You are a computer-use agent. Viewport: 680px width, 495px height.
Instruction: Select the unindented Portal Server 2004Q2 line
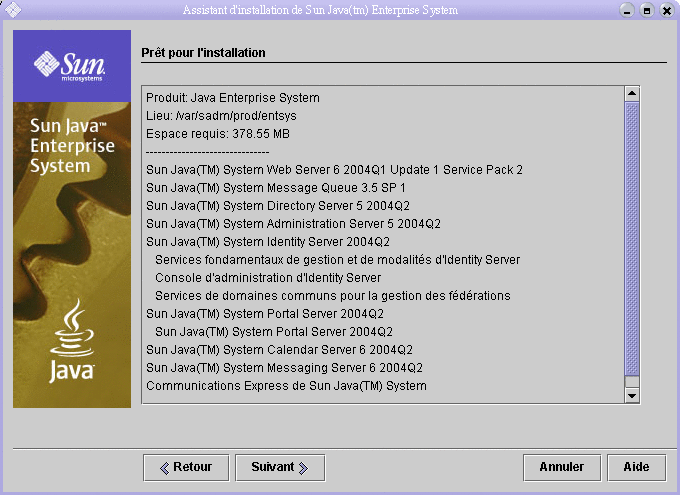pyautogui.click(x=265, y=314)
